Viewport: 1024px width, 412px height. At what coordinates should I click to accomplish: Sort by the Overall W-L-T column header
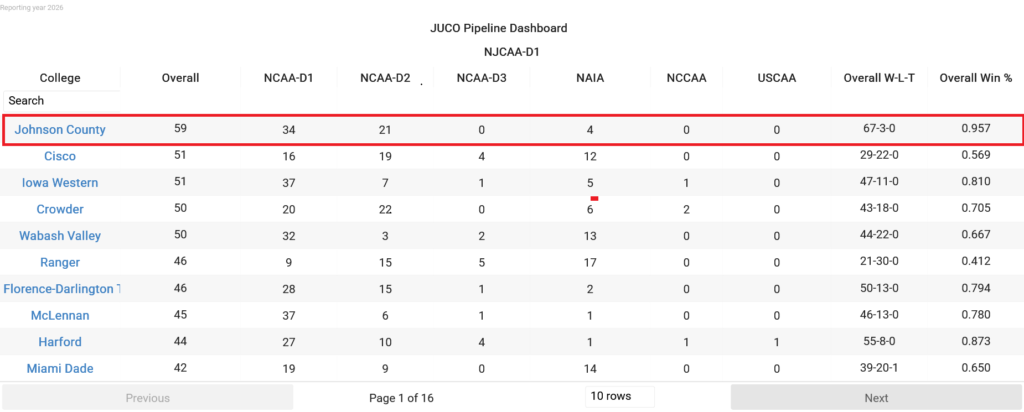pos(879,78)
